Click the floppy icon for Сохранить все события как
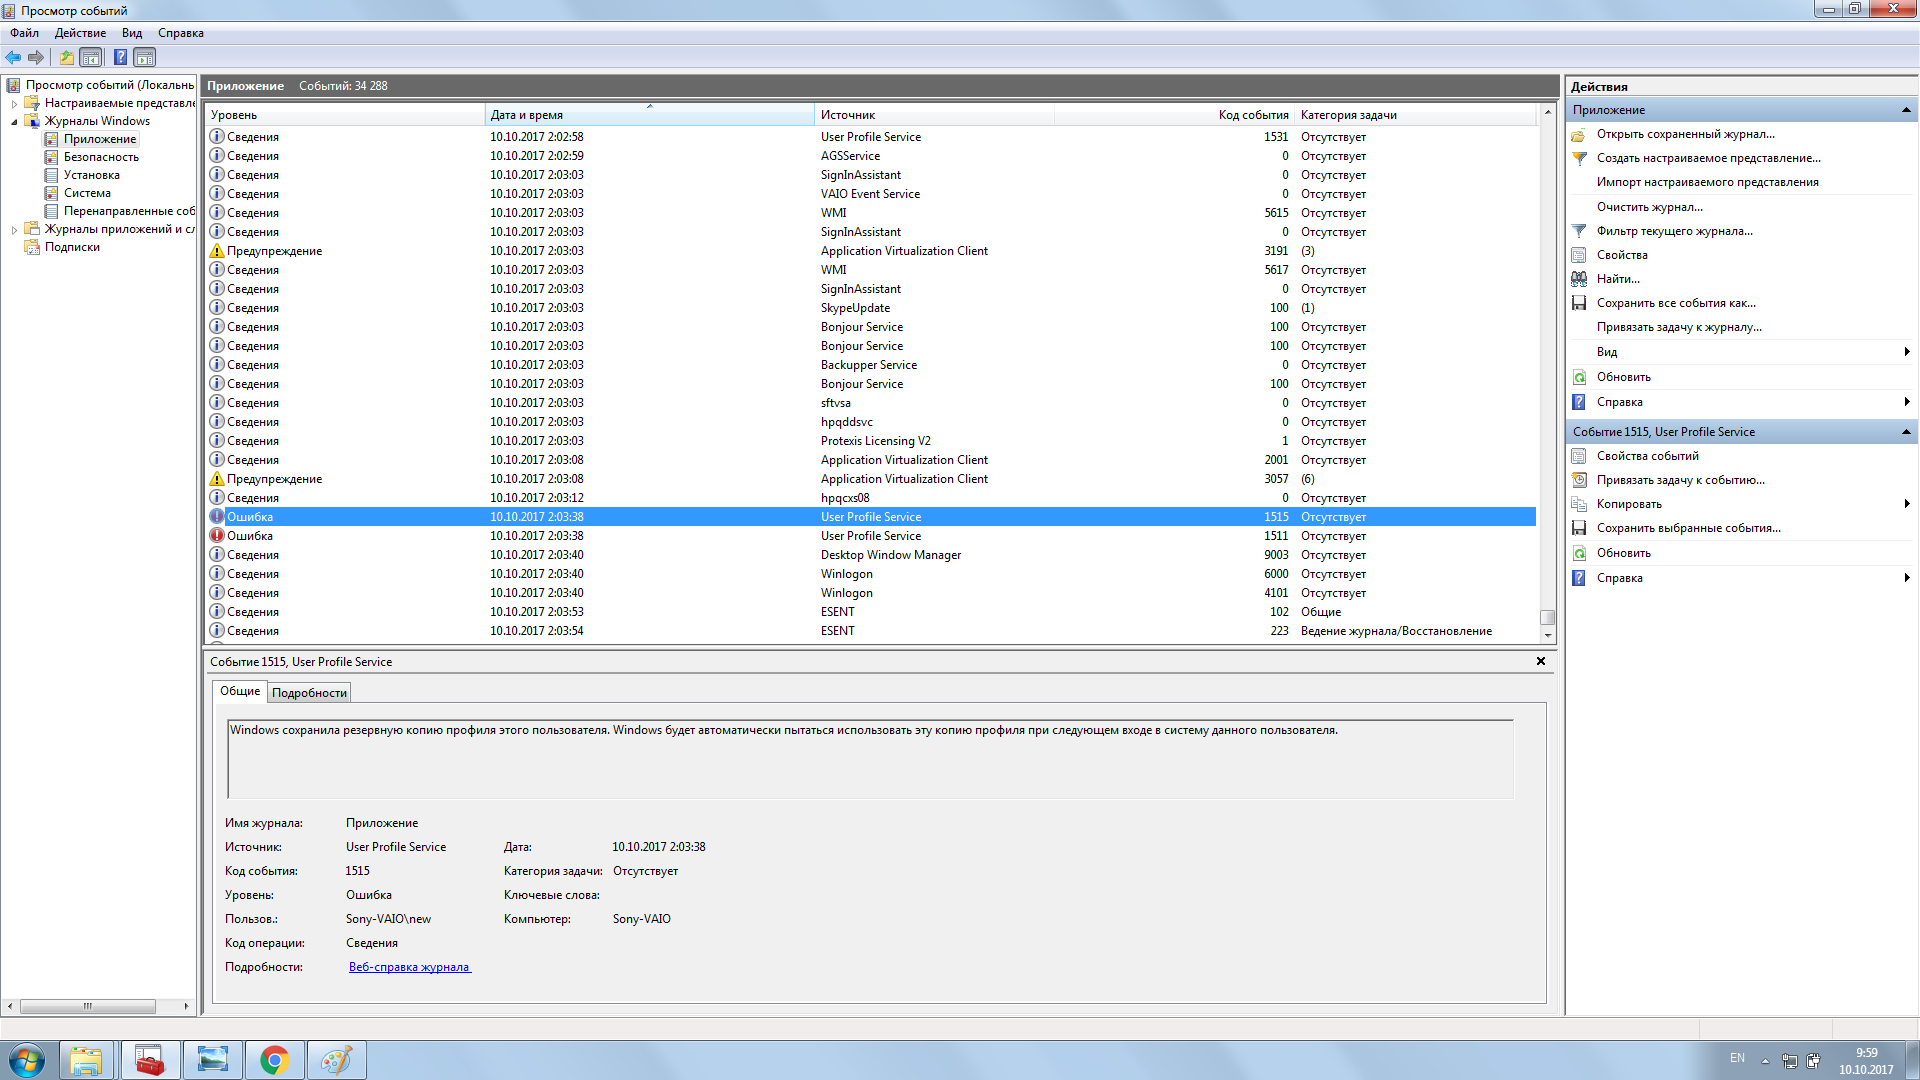Image resolution: width=1920 pixels, height=1080 pixels. (x=1579, y=303)
